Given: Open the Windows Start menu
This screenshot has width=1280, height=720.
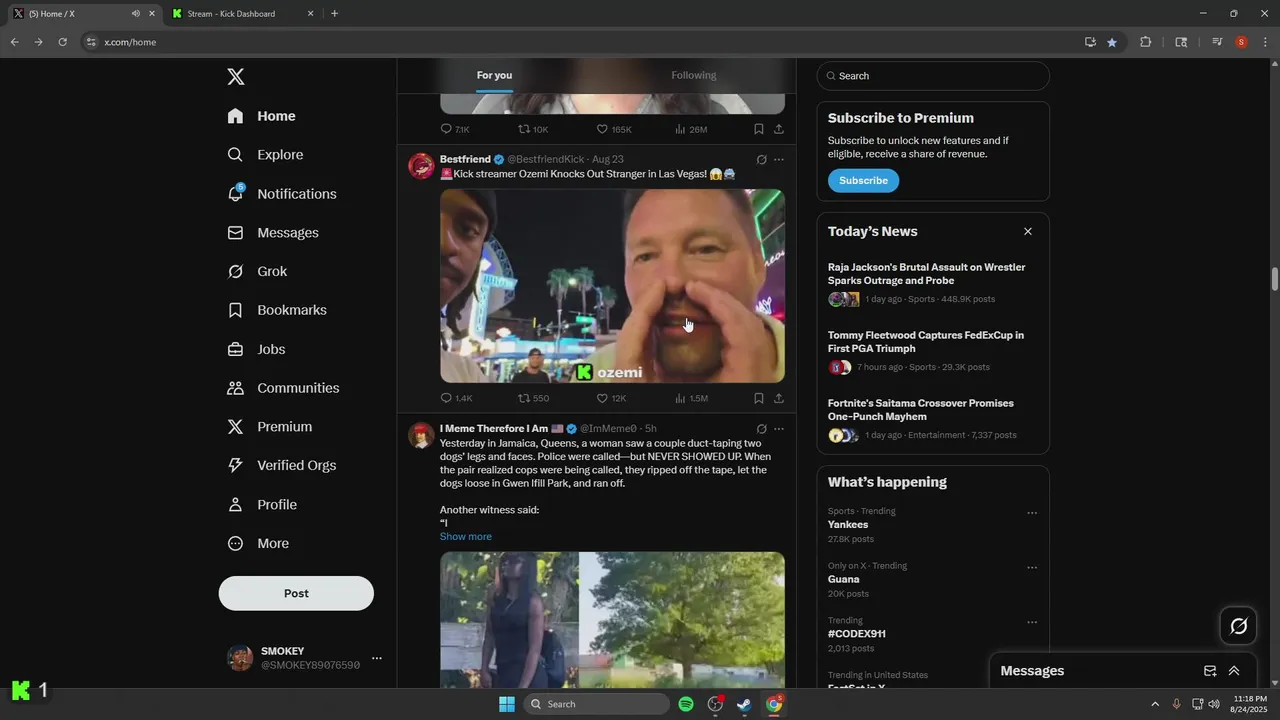Looking at the screenshot, I should [x=507, y=704].
